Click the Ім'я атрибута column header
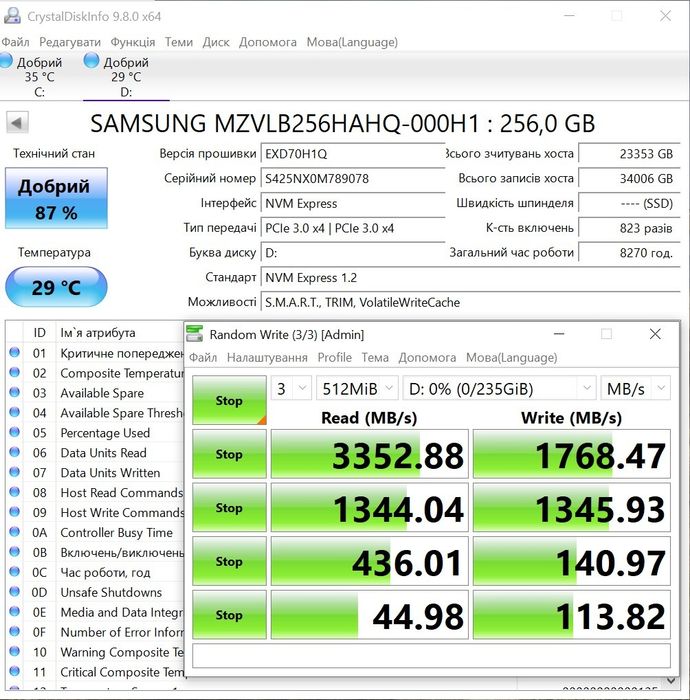Screen dimensions: 690x700 98,333
